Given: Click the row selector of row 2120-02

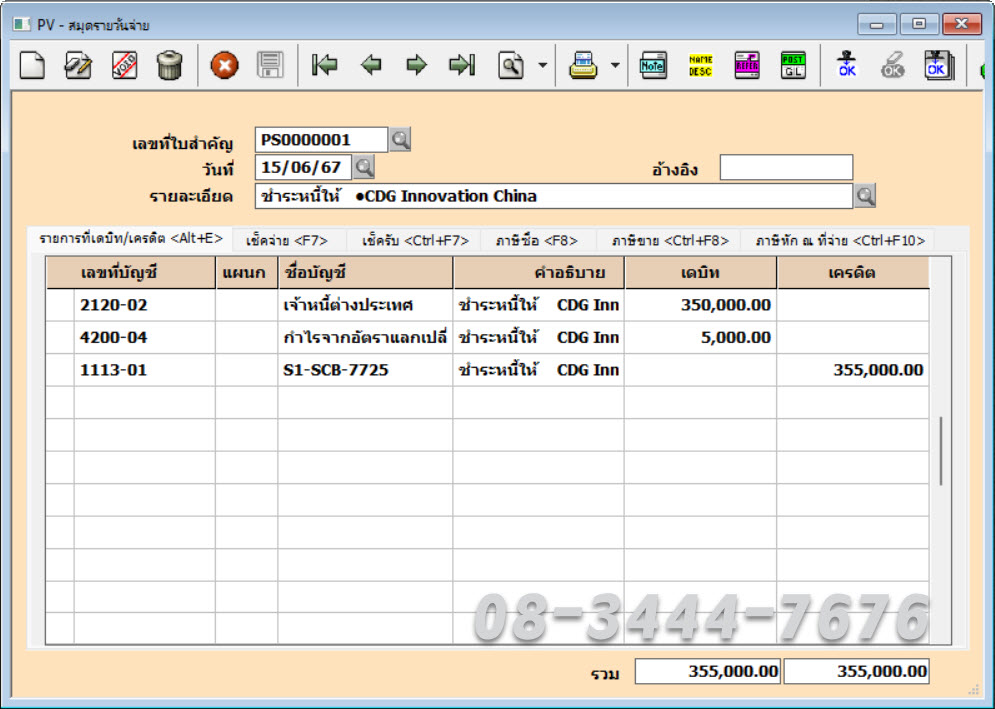Looking at the screenshot, I should click(60, 305).
